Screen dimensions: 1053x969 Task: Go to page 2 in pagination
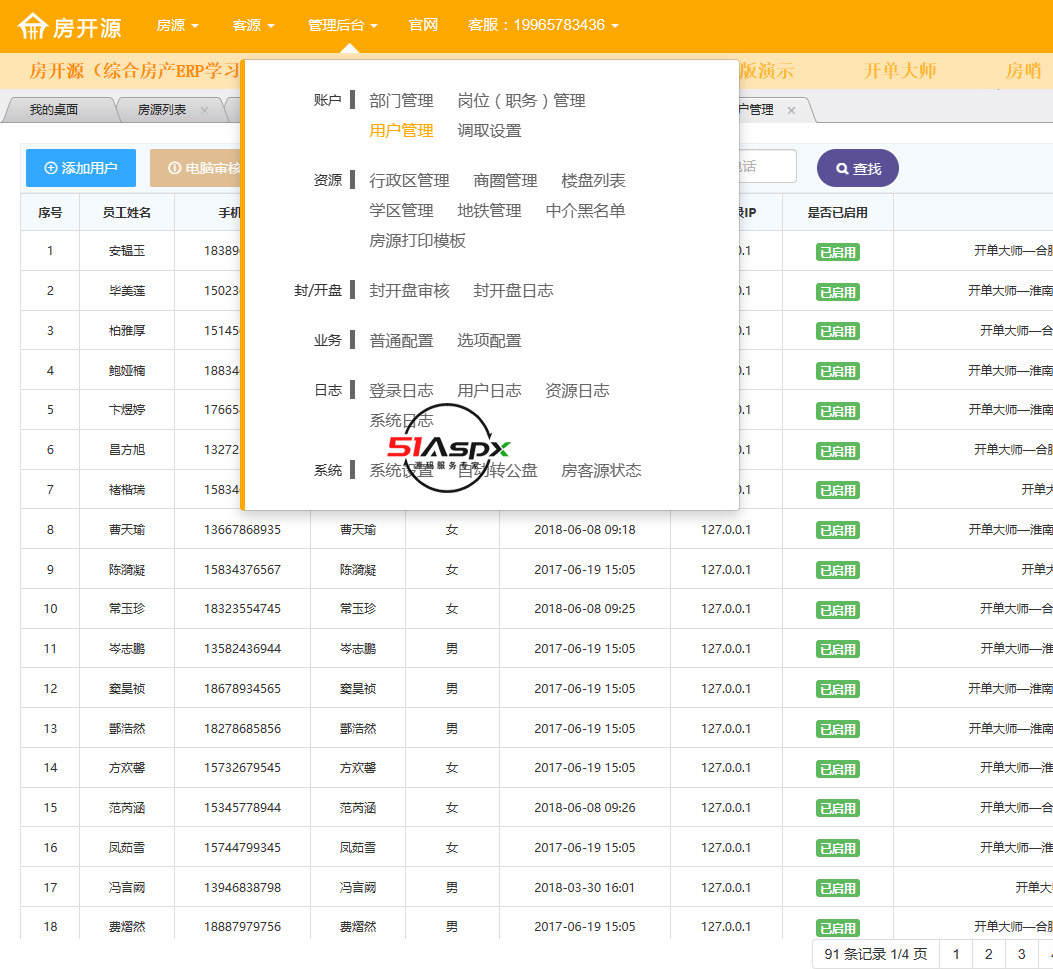coord(988,954)
